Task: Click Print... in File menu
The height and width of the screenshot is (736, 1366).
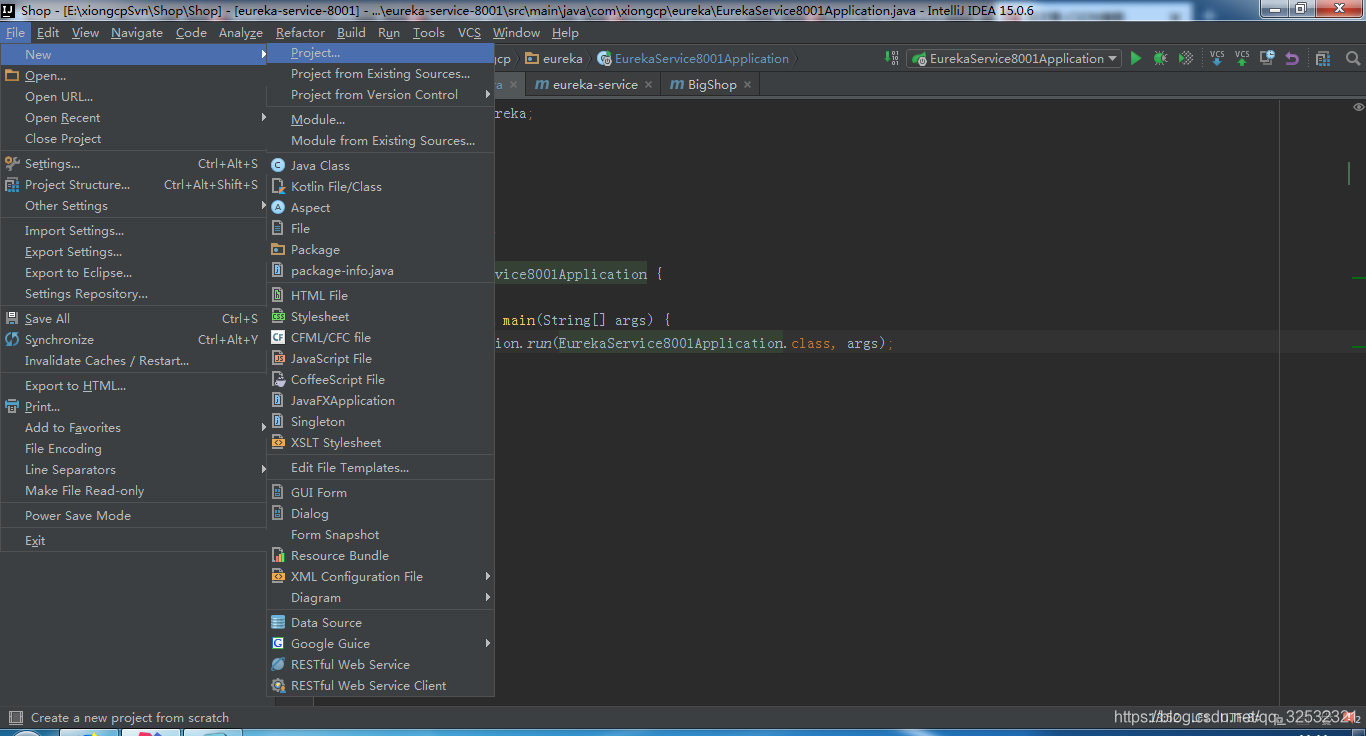Action: (134, 406)
